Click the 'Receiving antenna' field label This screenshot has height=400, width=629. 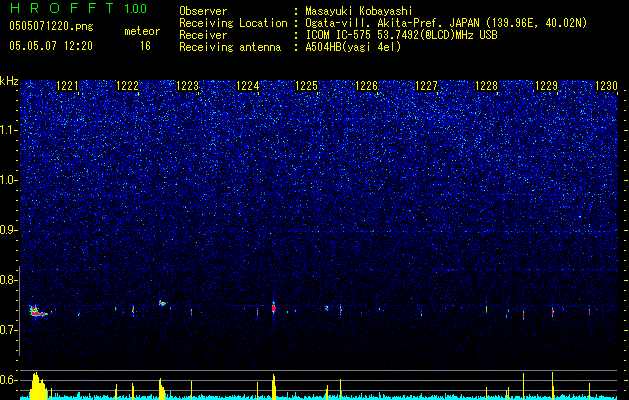pyautogui.click(x=230, y=47)
